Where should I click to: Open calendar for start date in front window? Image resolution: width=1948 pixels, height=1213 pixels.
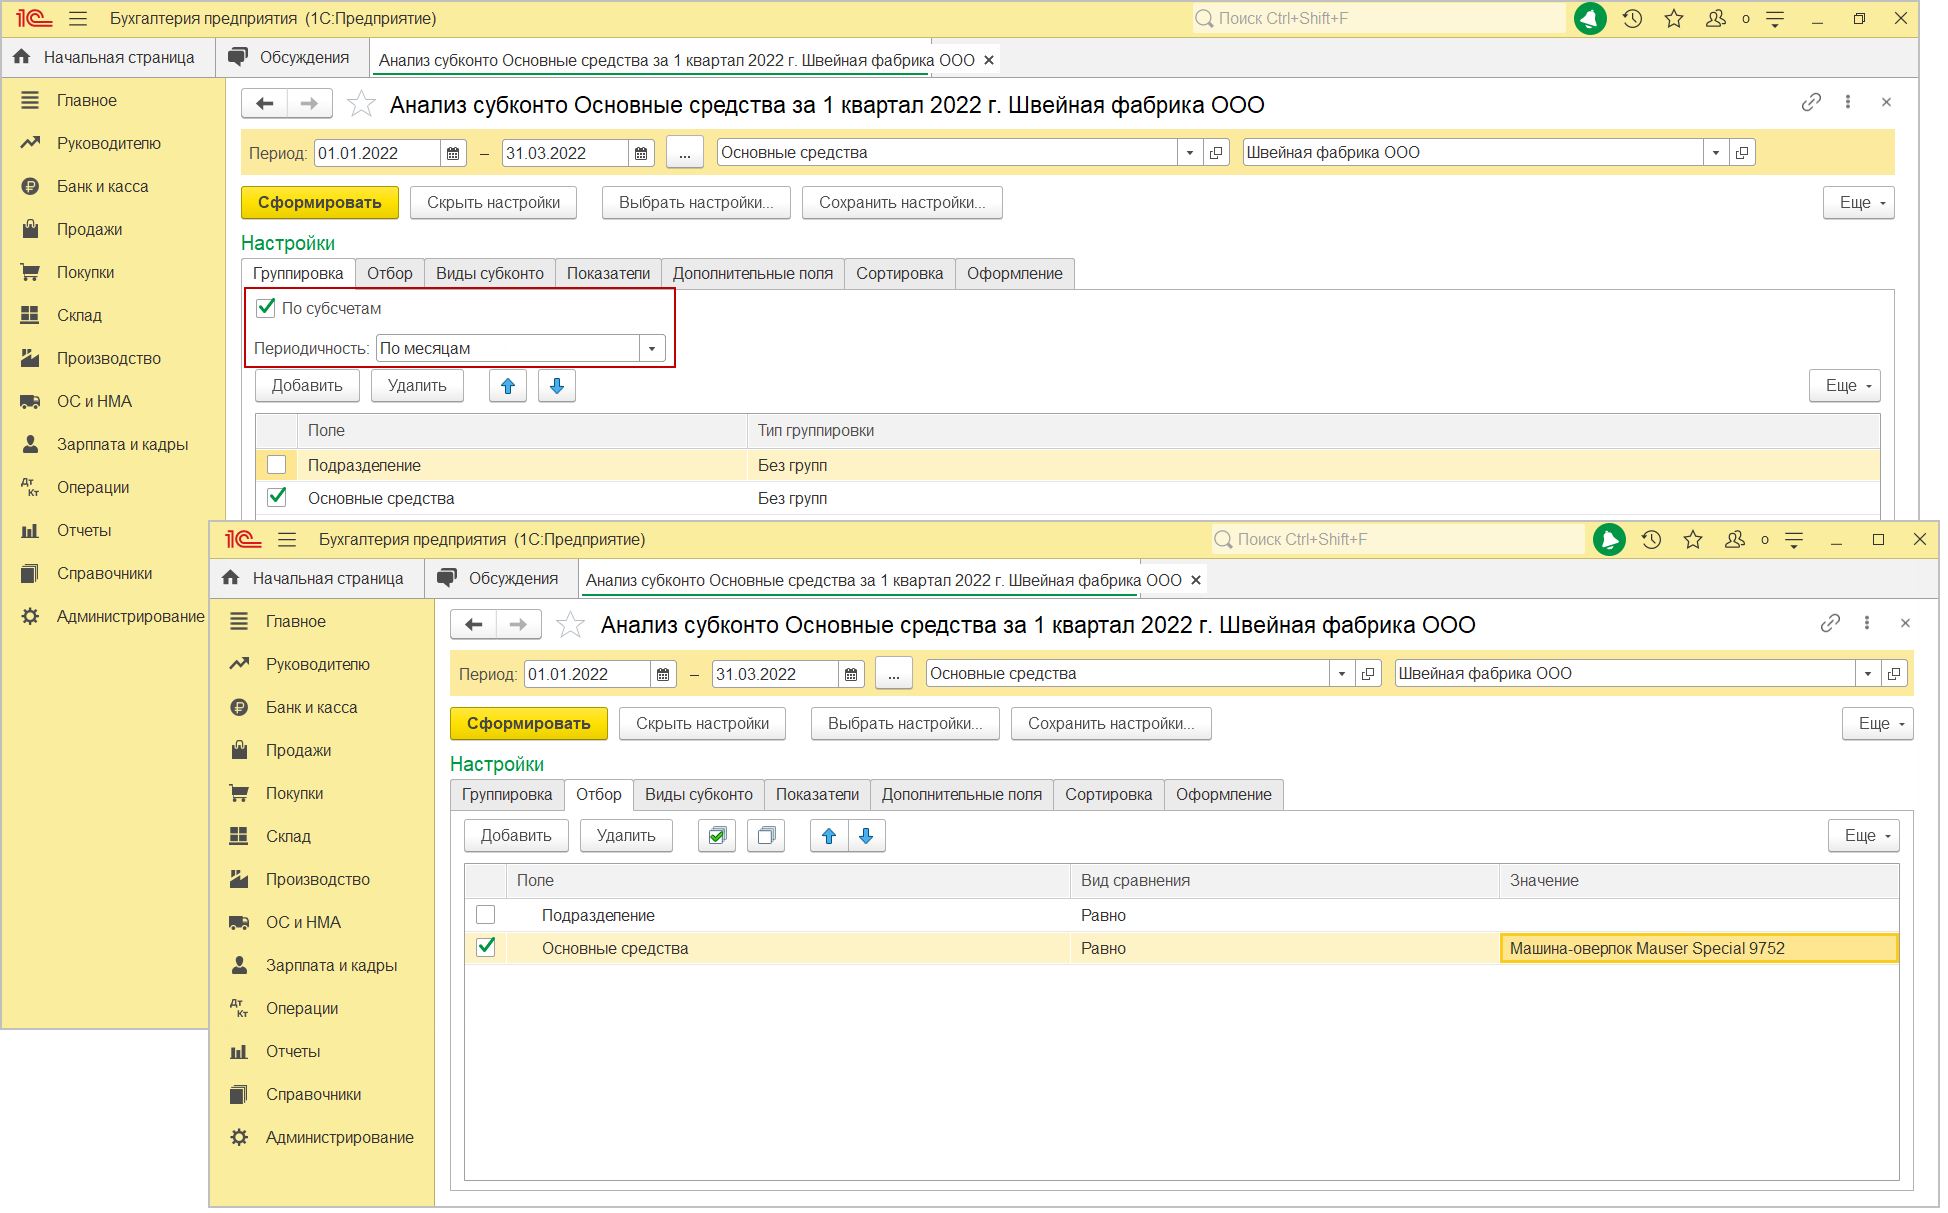[x=663, y=675]
